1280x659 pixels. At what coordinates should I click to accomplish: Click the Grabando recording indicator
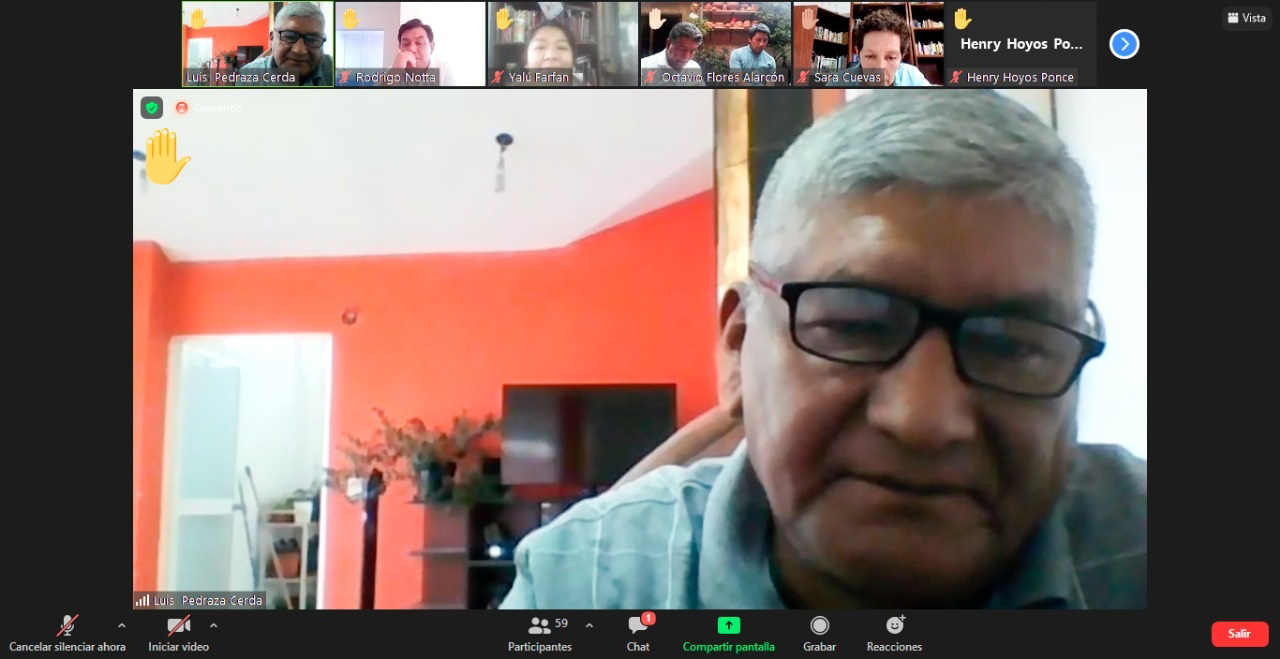click(209, 108)
